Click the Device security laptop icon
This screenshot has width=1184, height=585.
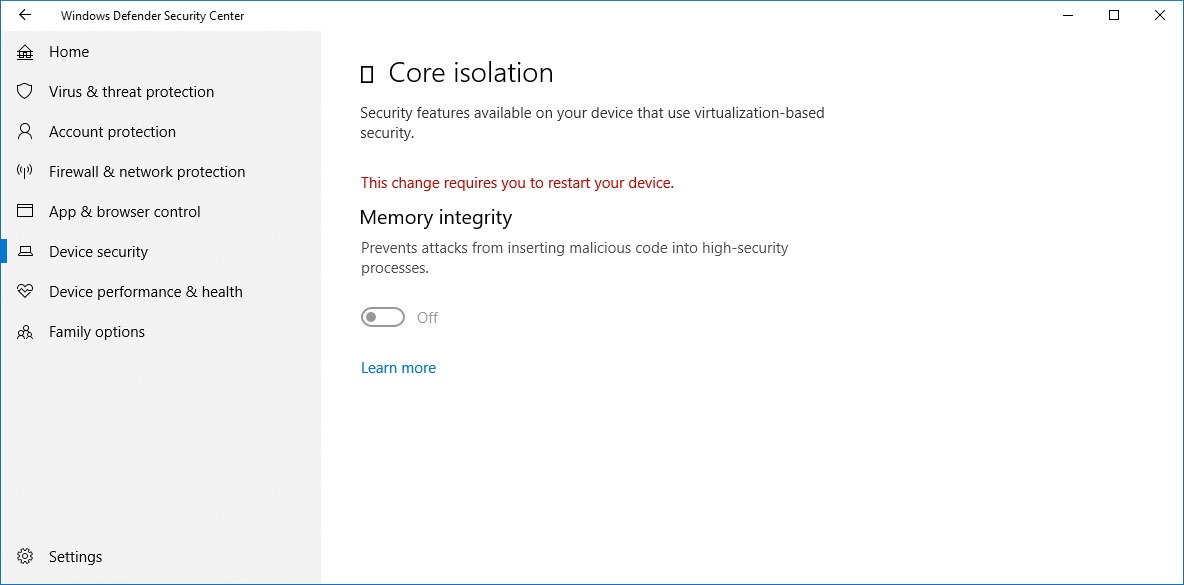click(x=25, y=252)
